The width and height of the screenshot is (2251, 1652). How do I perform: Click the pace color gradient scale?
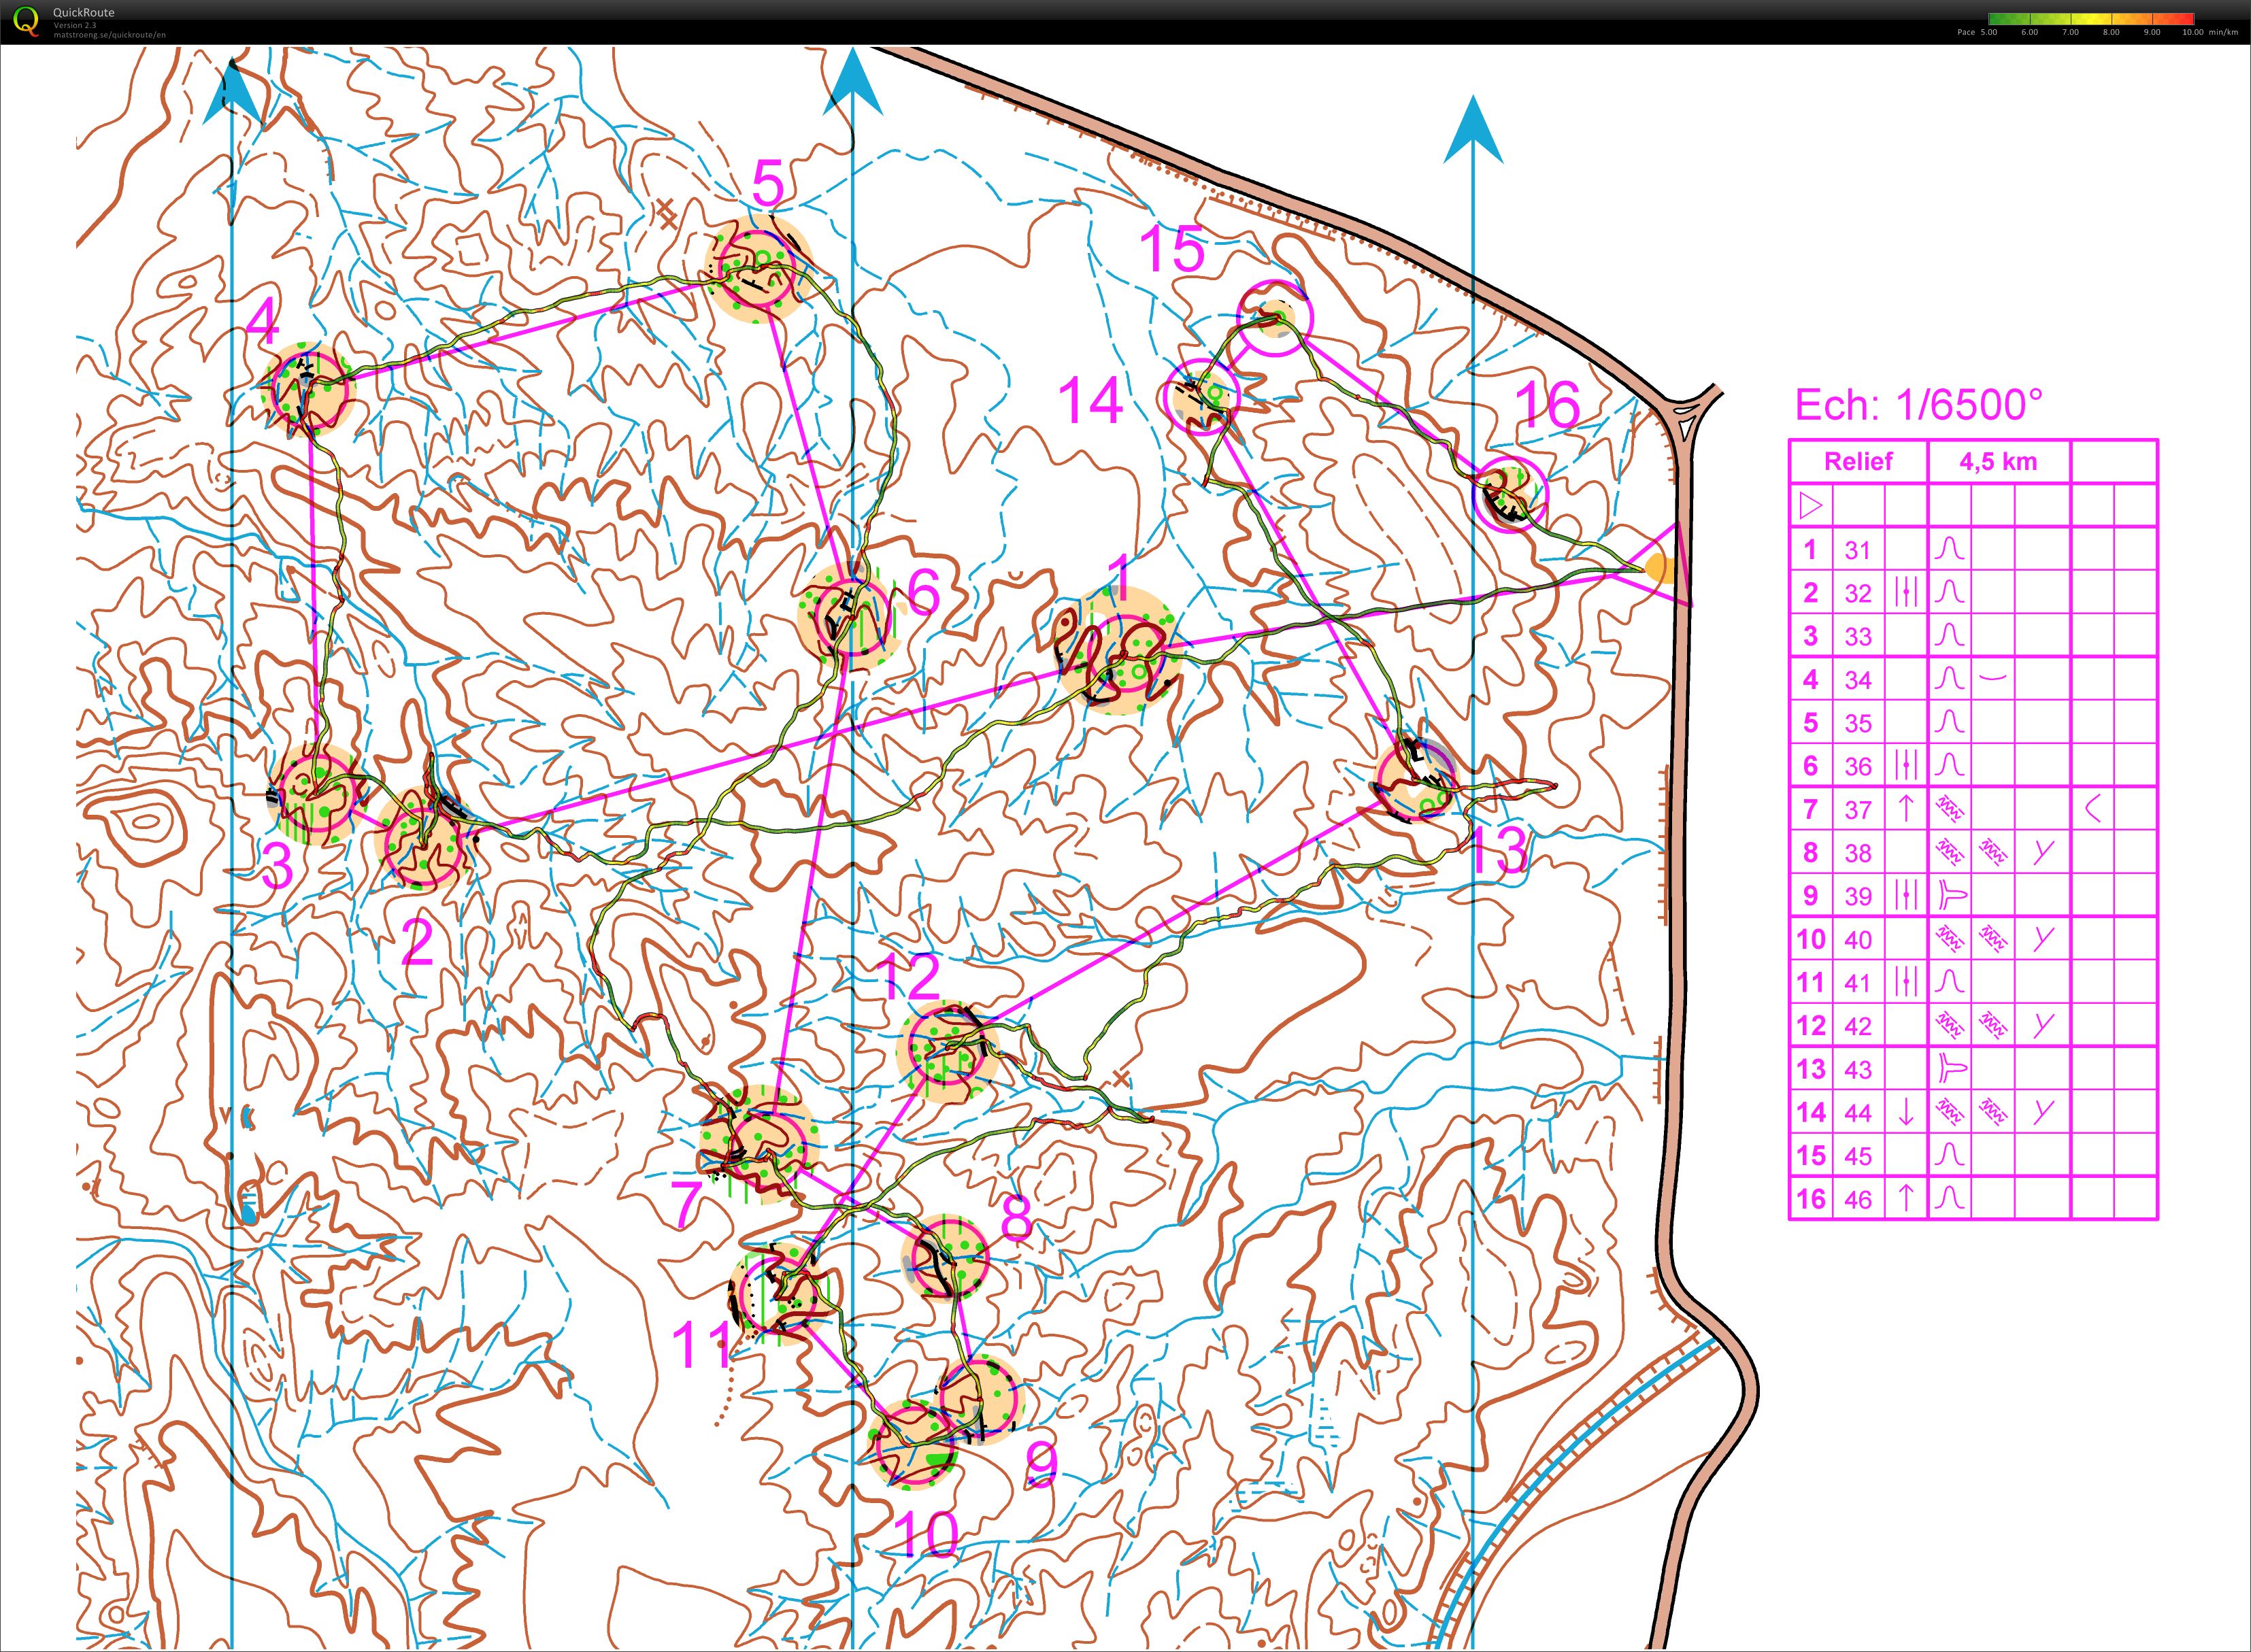[x=2091, y=19]
